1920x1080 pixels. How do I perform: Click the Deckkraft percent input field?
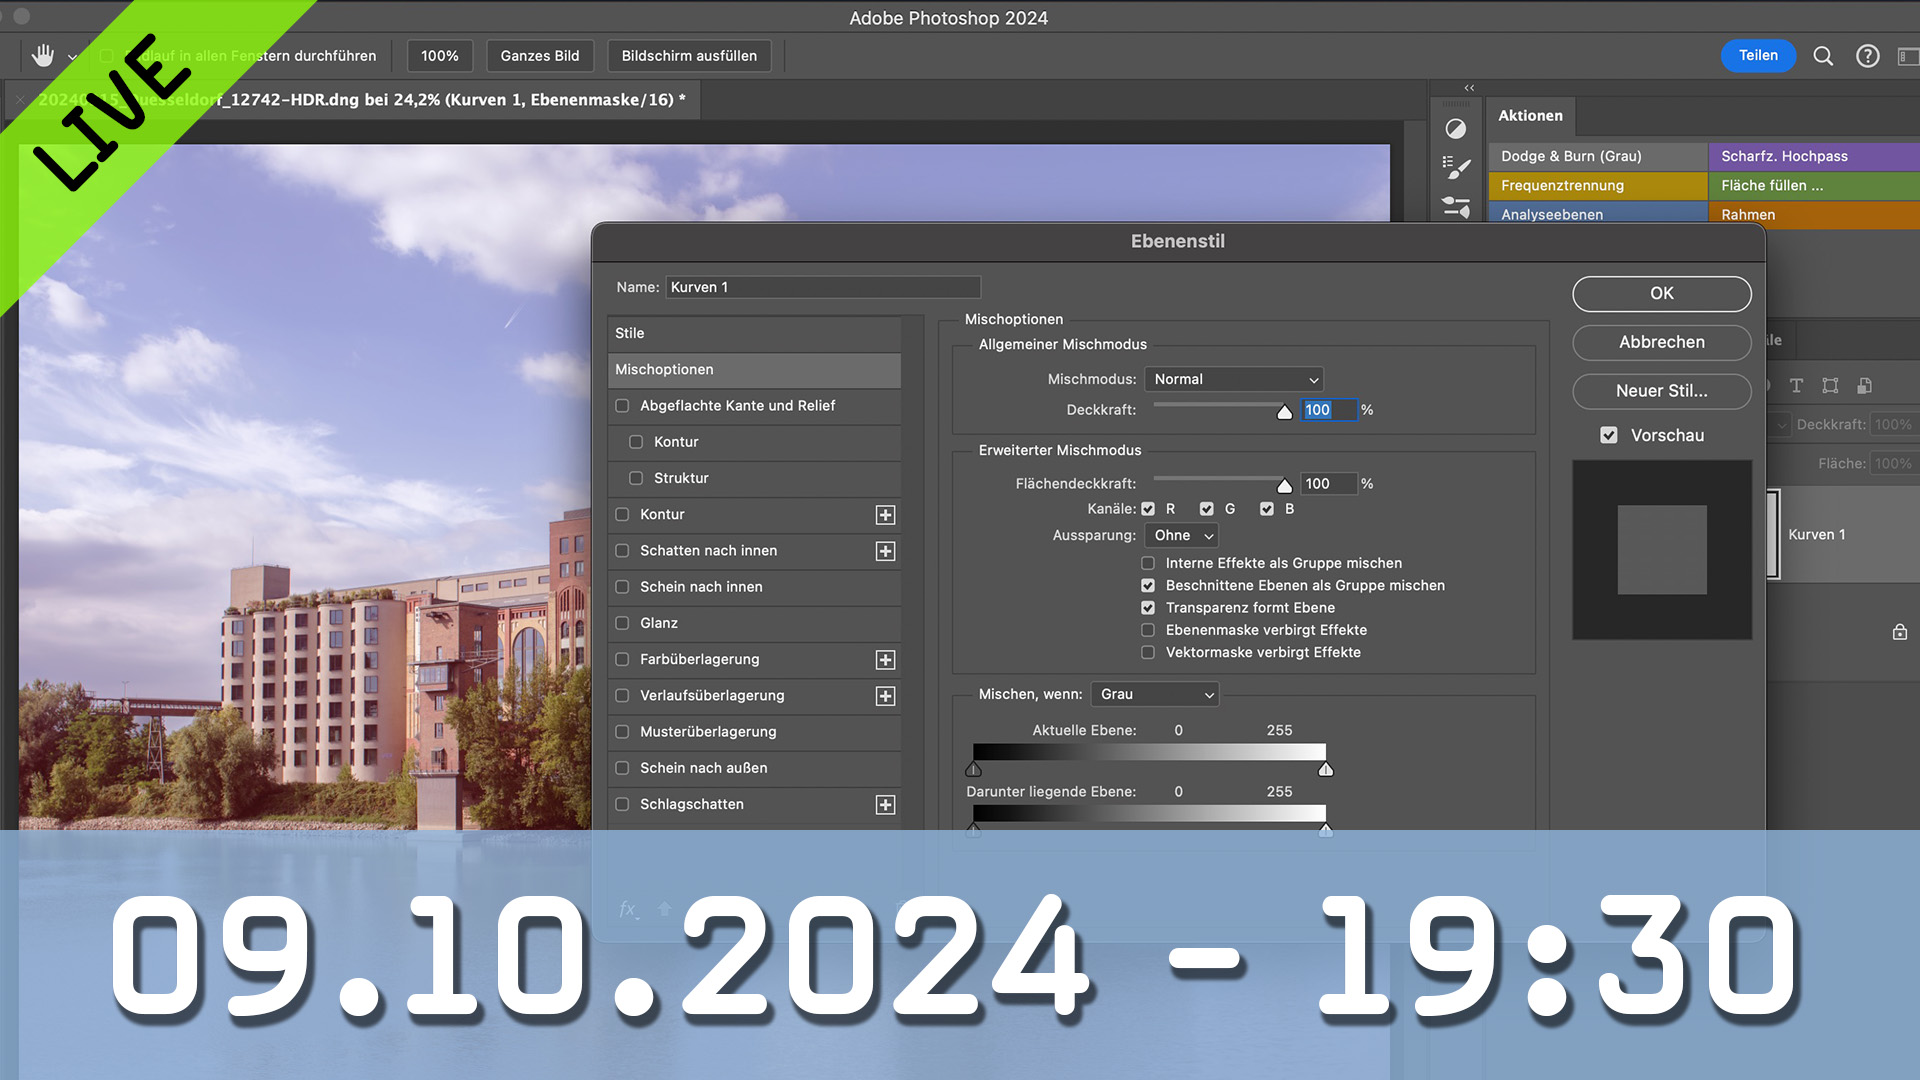coord(1329,410)
